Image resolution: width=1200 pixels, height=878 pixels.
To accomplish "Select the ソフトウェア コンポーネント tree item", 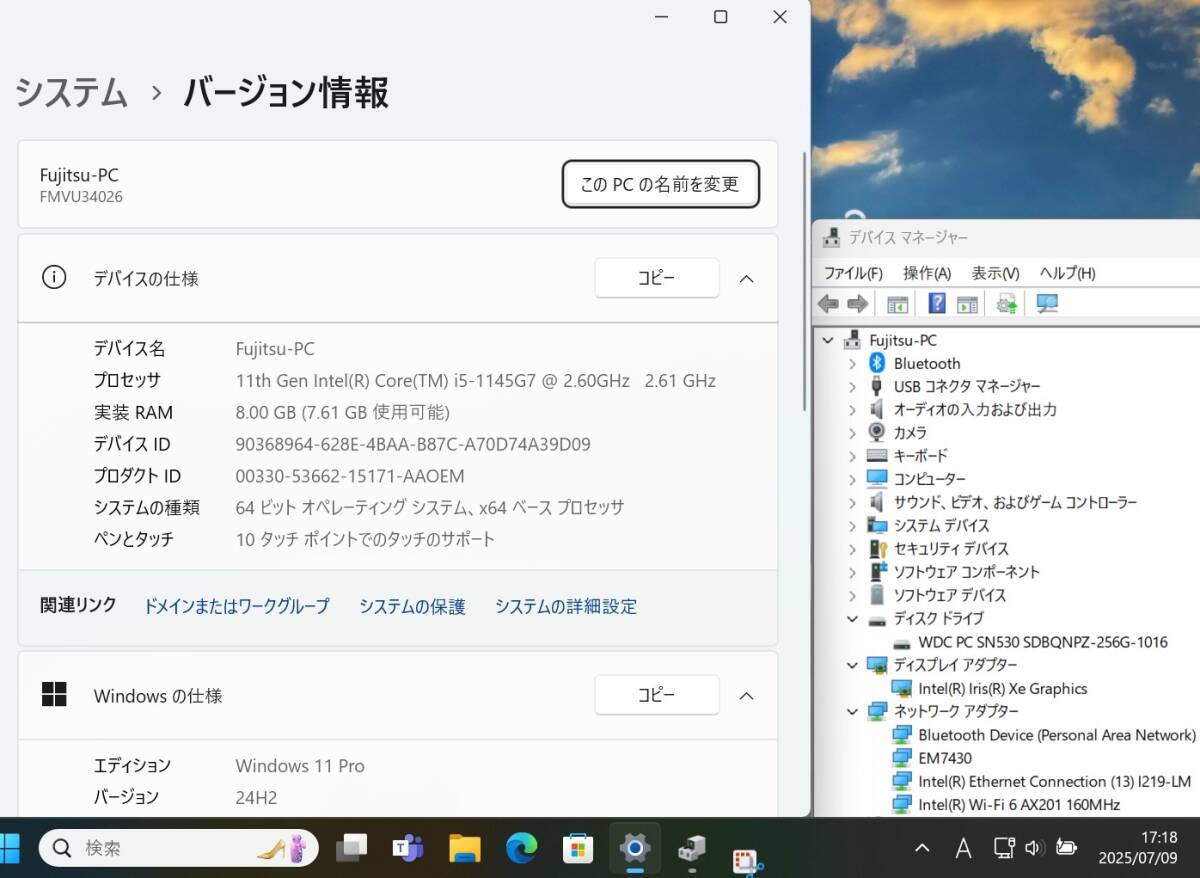I will point(966,572).
